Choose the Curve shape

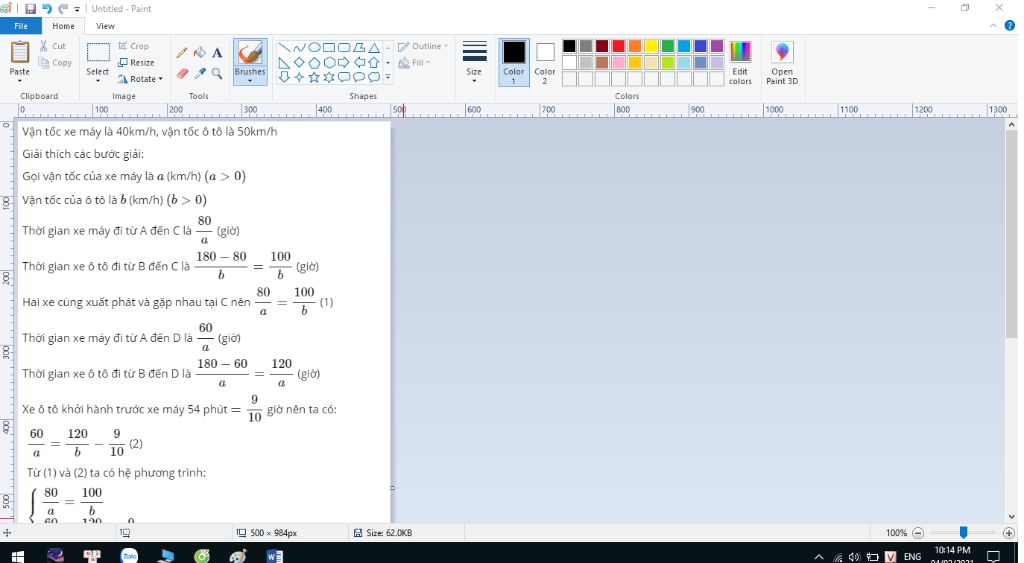click(299, 48)
